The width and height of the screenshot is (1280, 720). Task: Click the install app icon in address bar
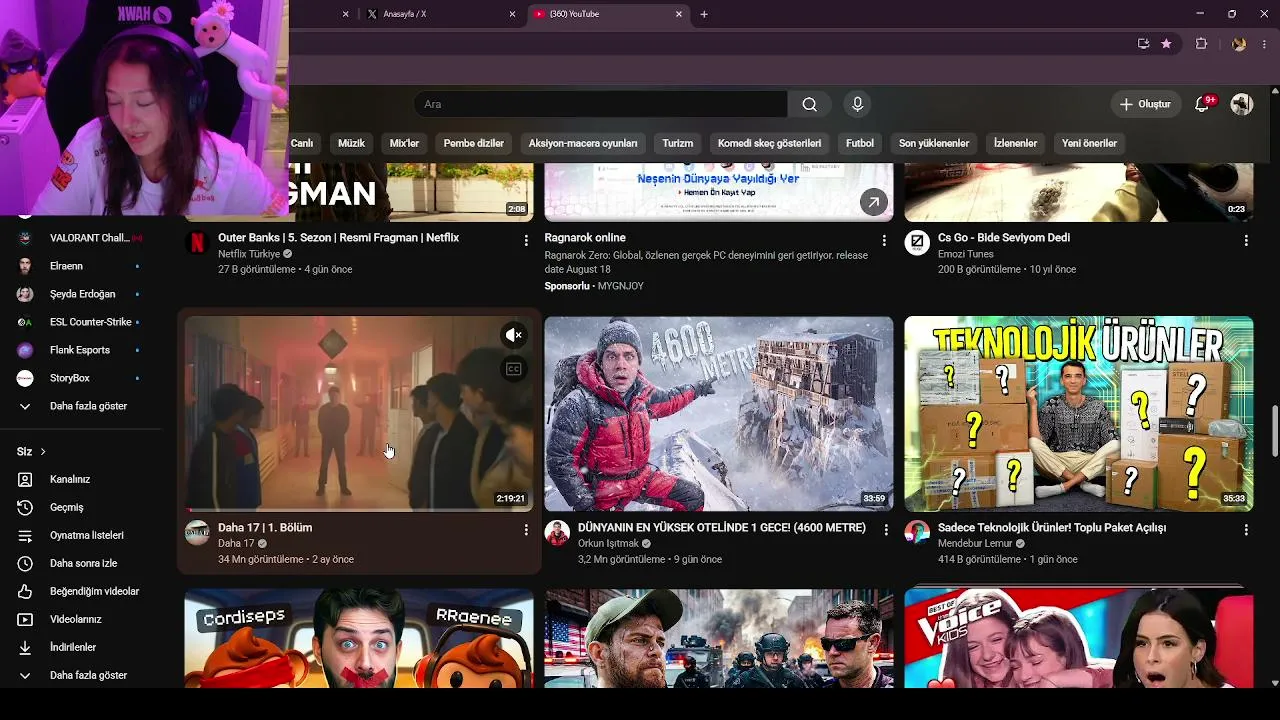pyautogui.click(x=1143, y=44)
